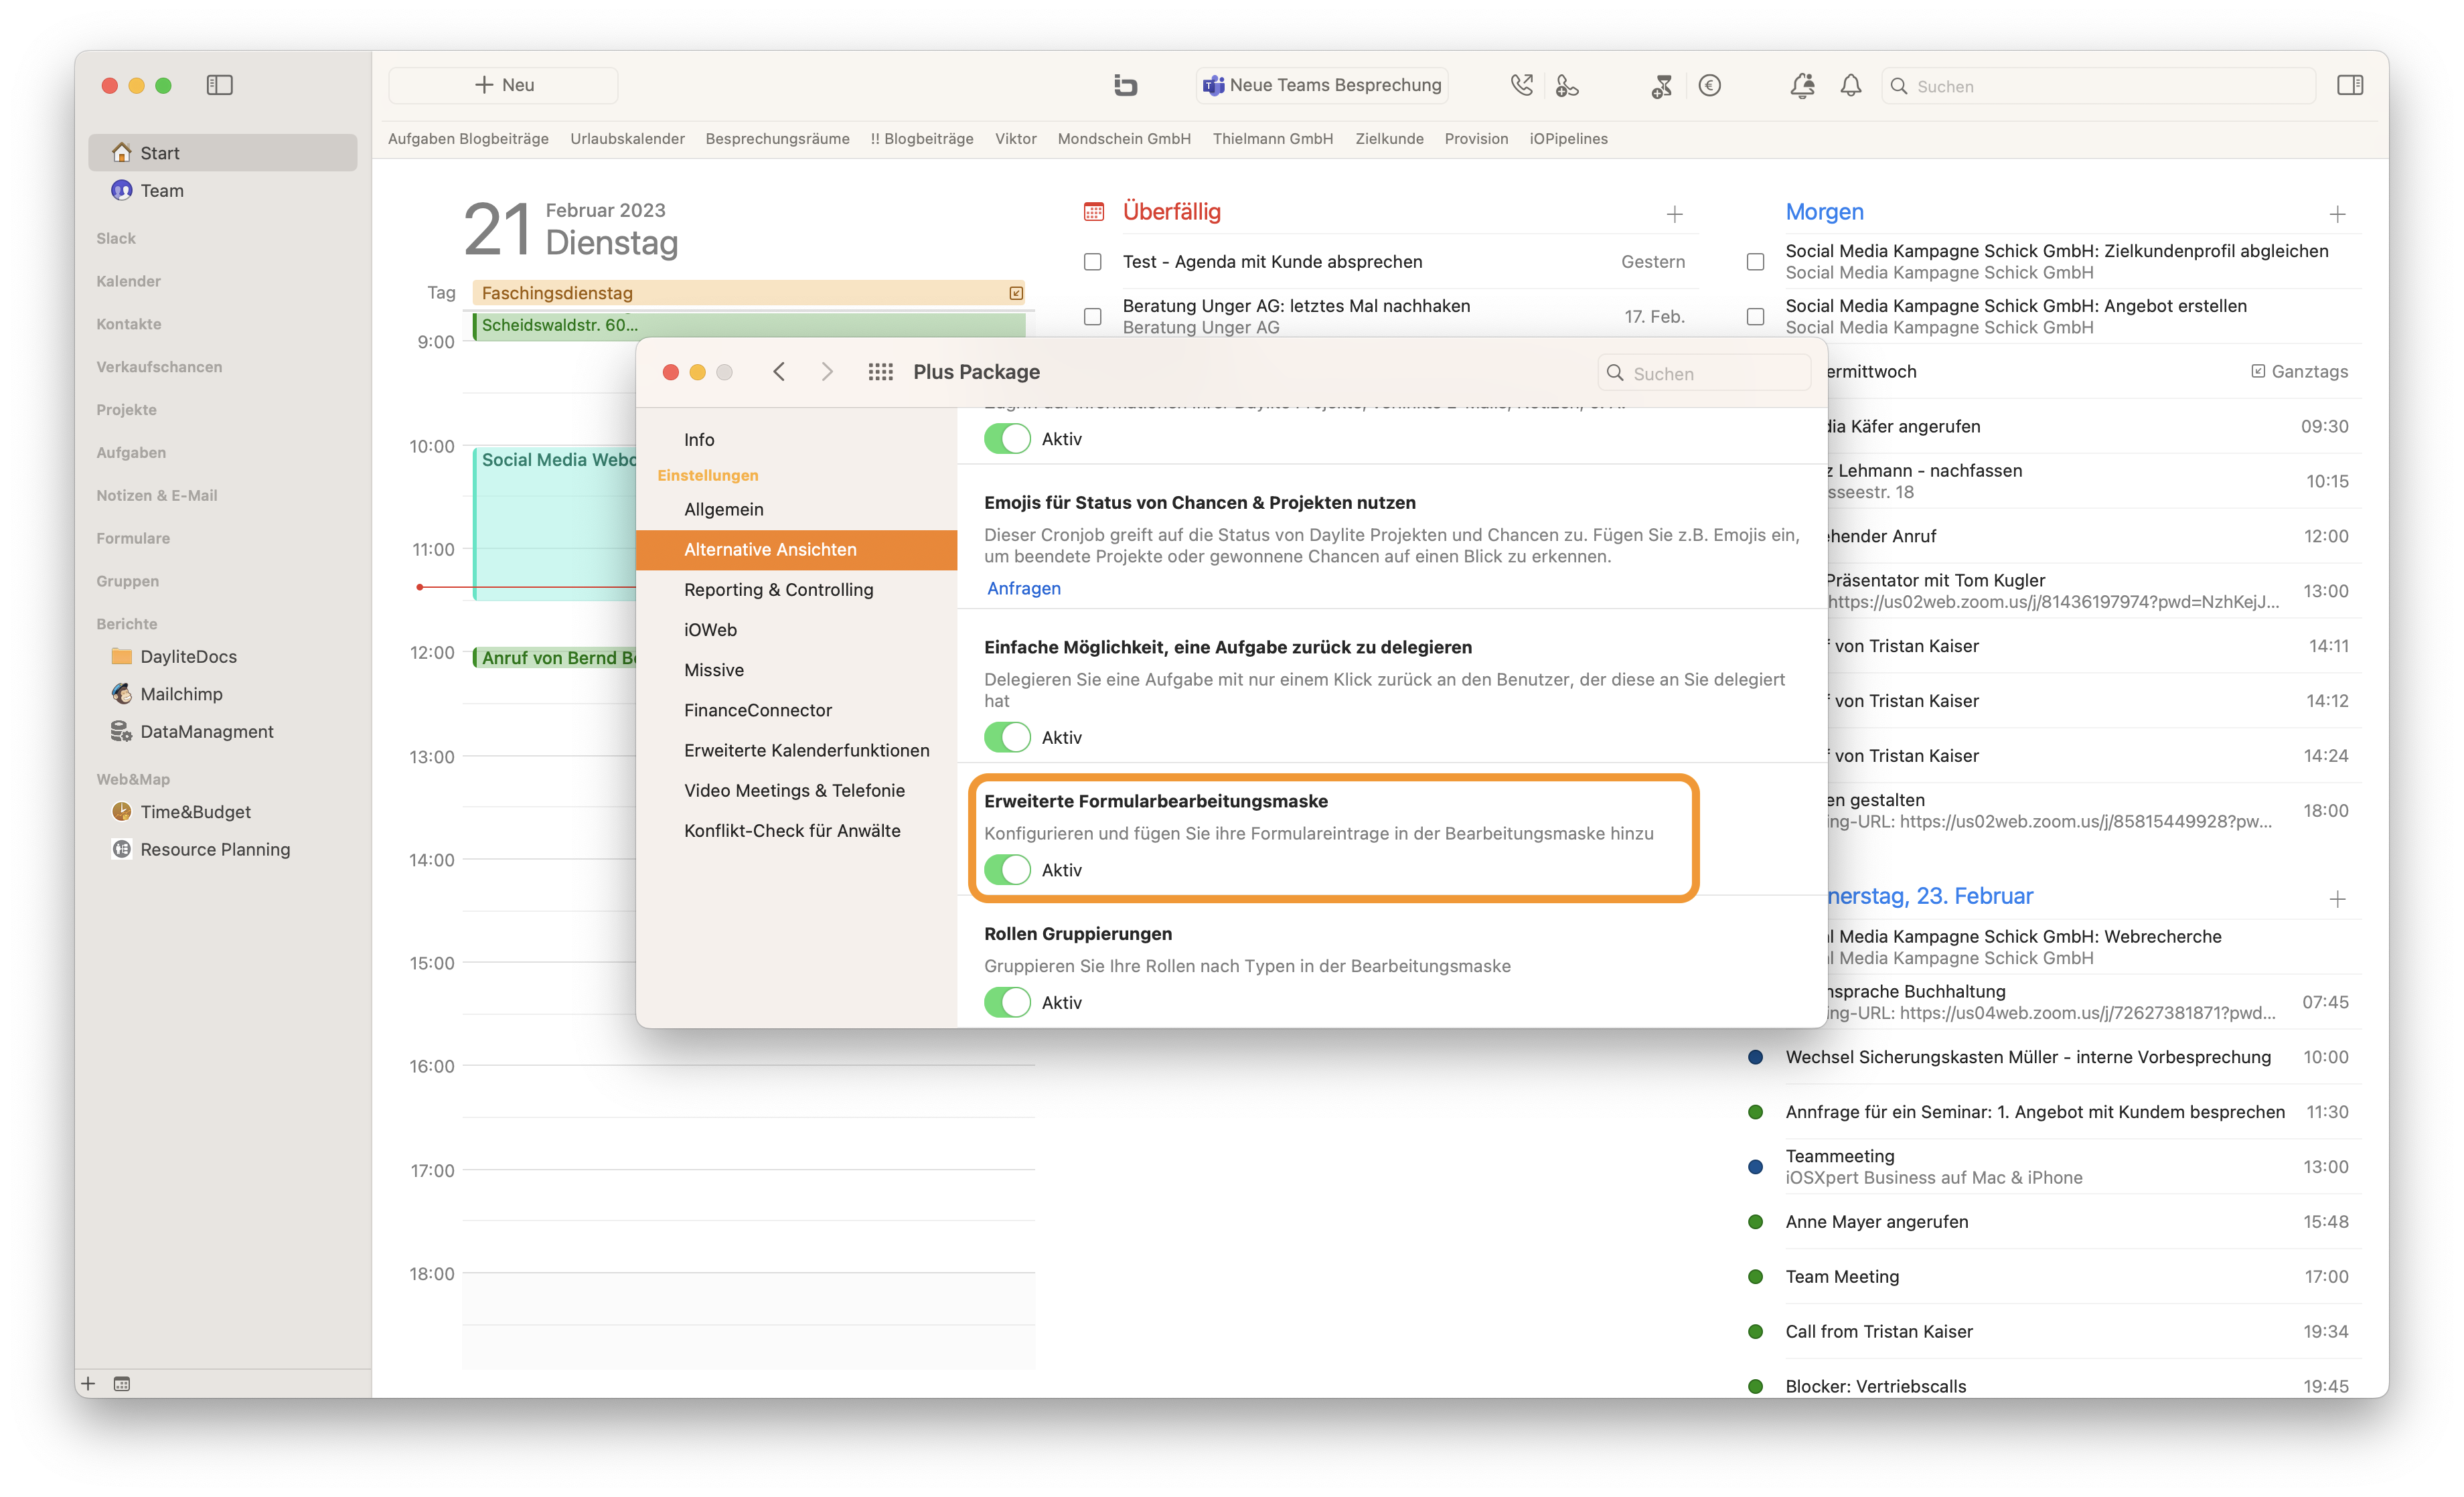The image size is (2464, 1497).
Task: Select iOWeb settings section
Action: 796,629
